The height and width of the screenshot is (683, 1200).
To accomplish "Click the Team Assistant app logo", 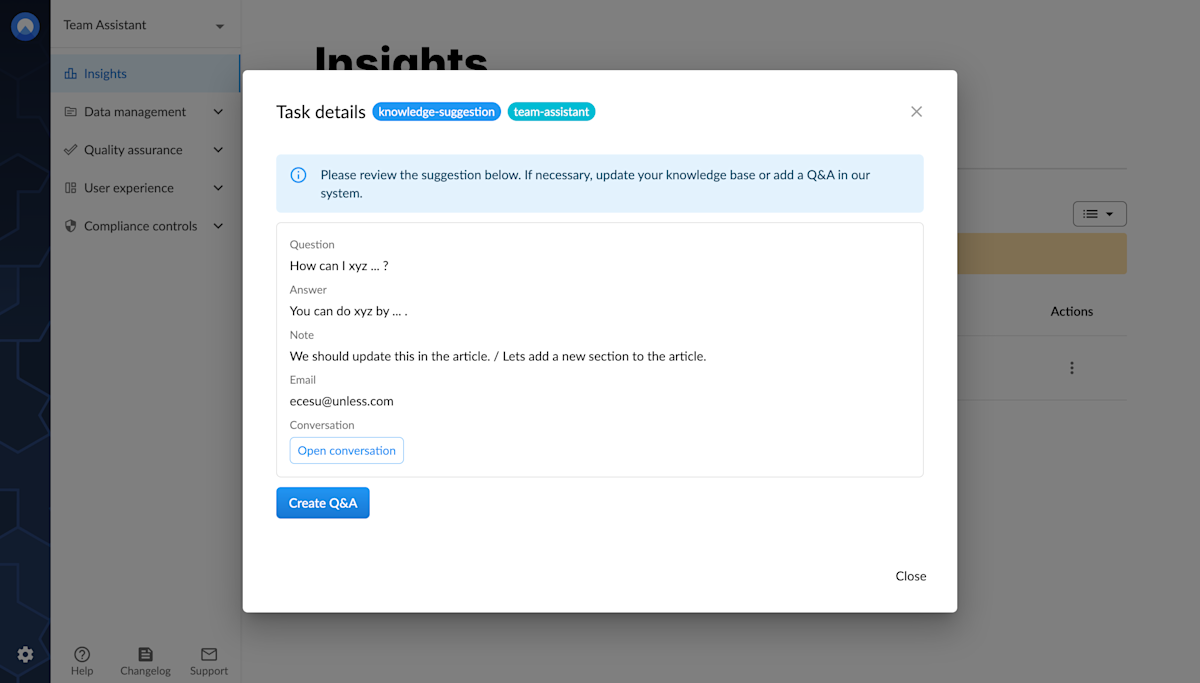I will point(24,26).
